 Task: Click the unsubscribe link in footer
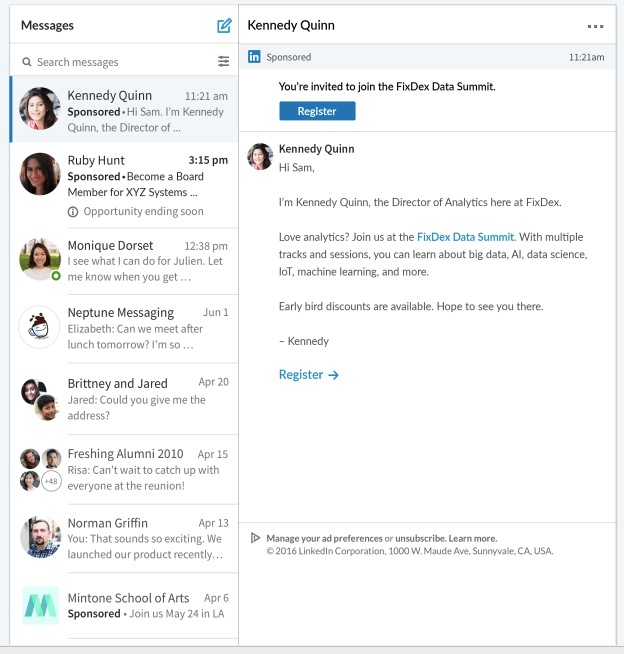[420, 539]
